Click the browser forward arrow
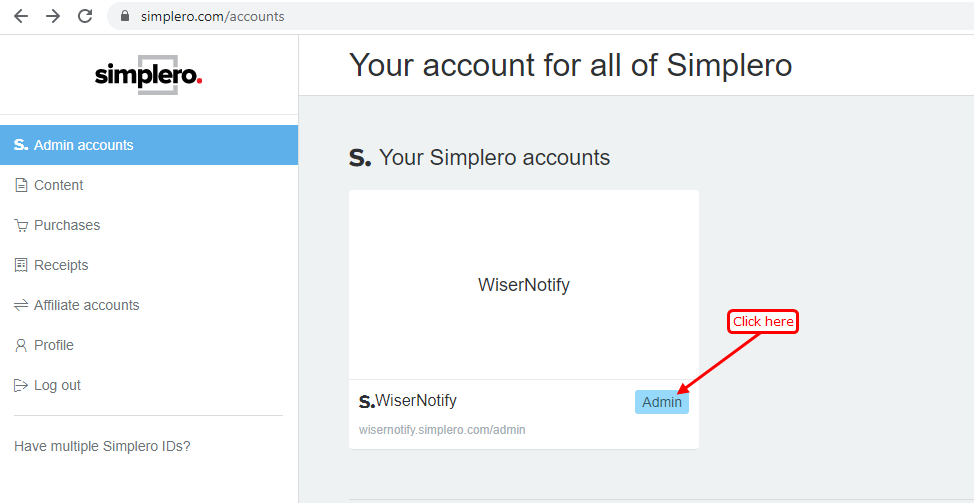The height and width of the screenshot is (503, 974). [x=53, y=16]
